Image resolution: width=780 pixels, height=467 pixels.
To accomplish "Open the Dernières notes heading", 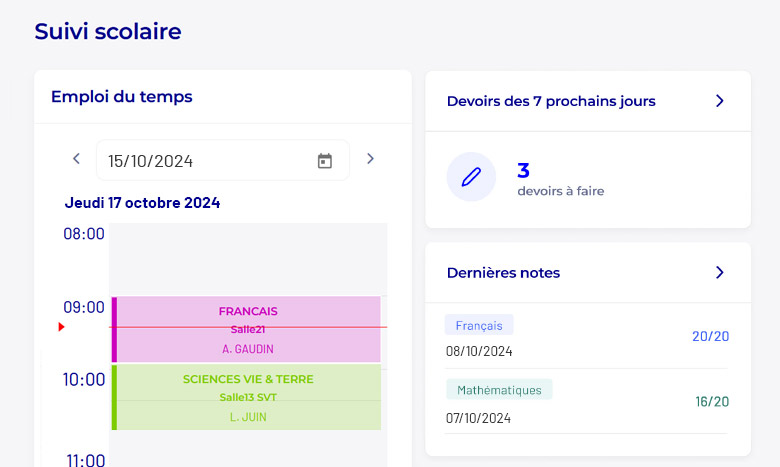I will tap(503, 273).
